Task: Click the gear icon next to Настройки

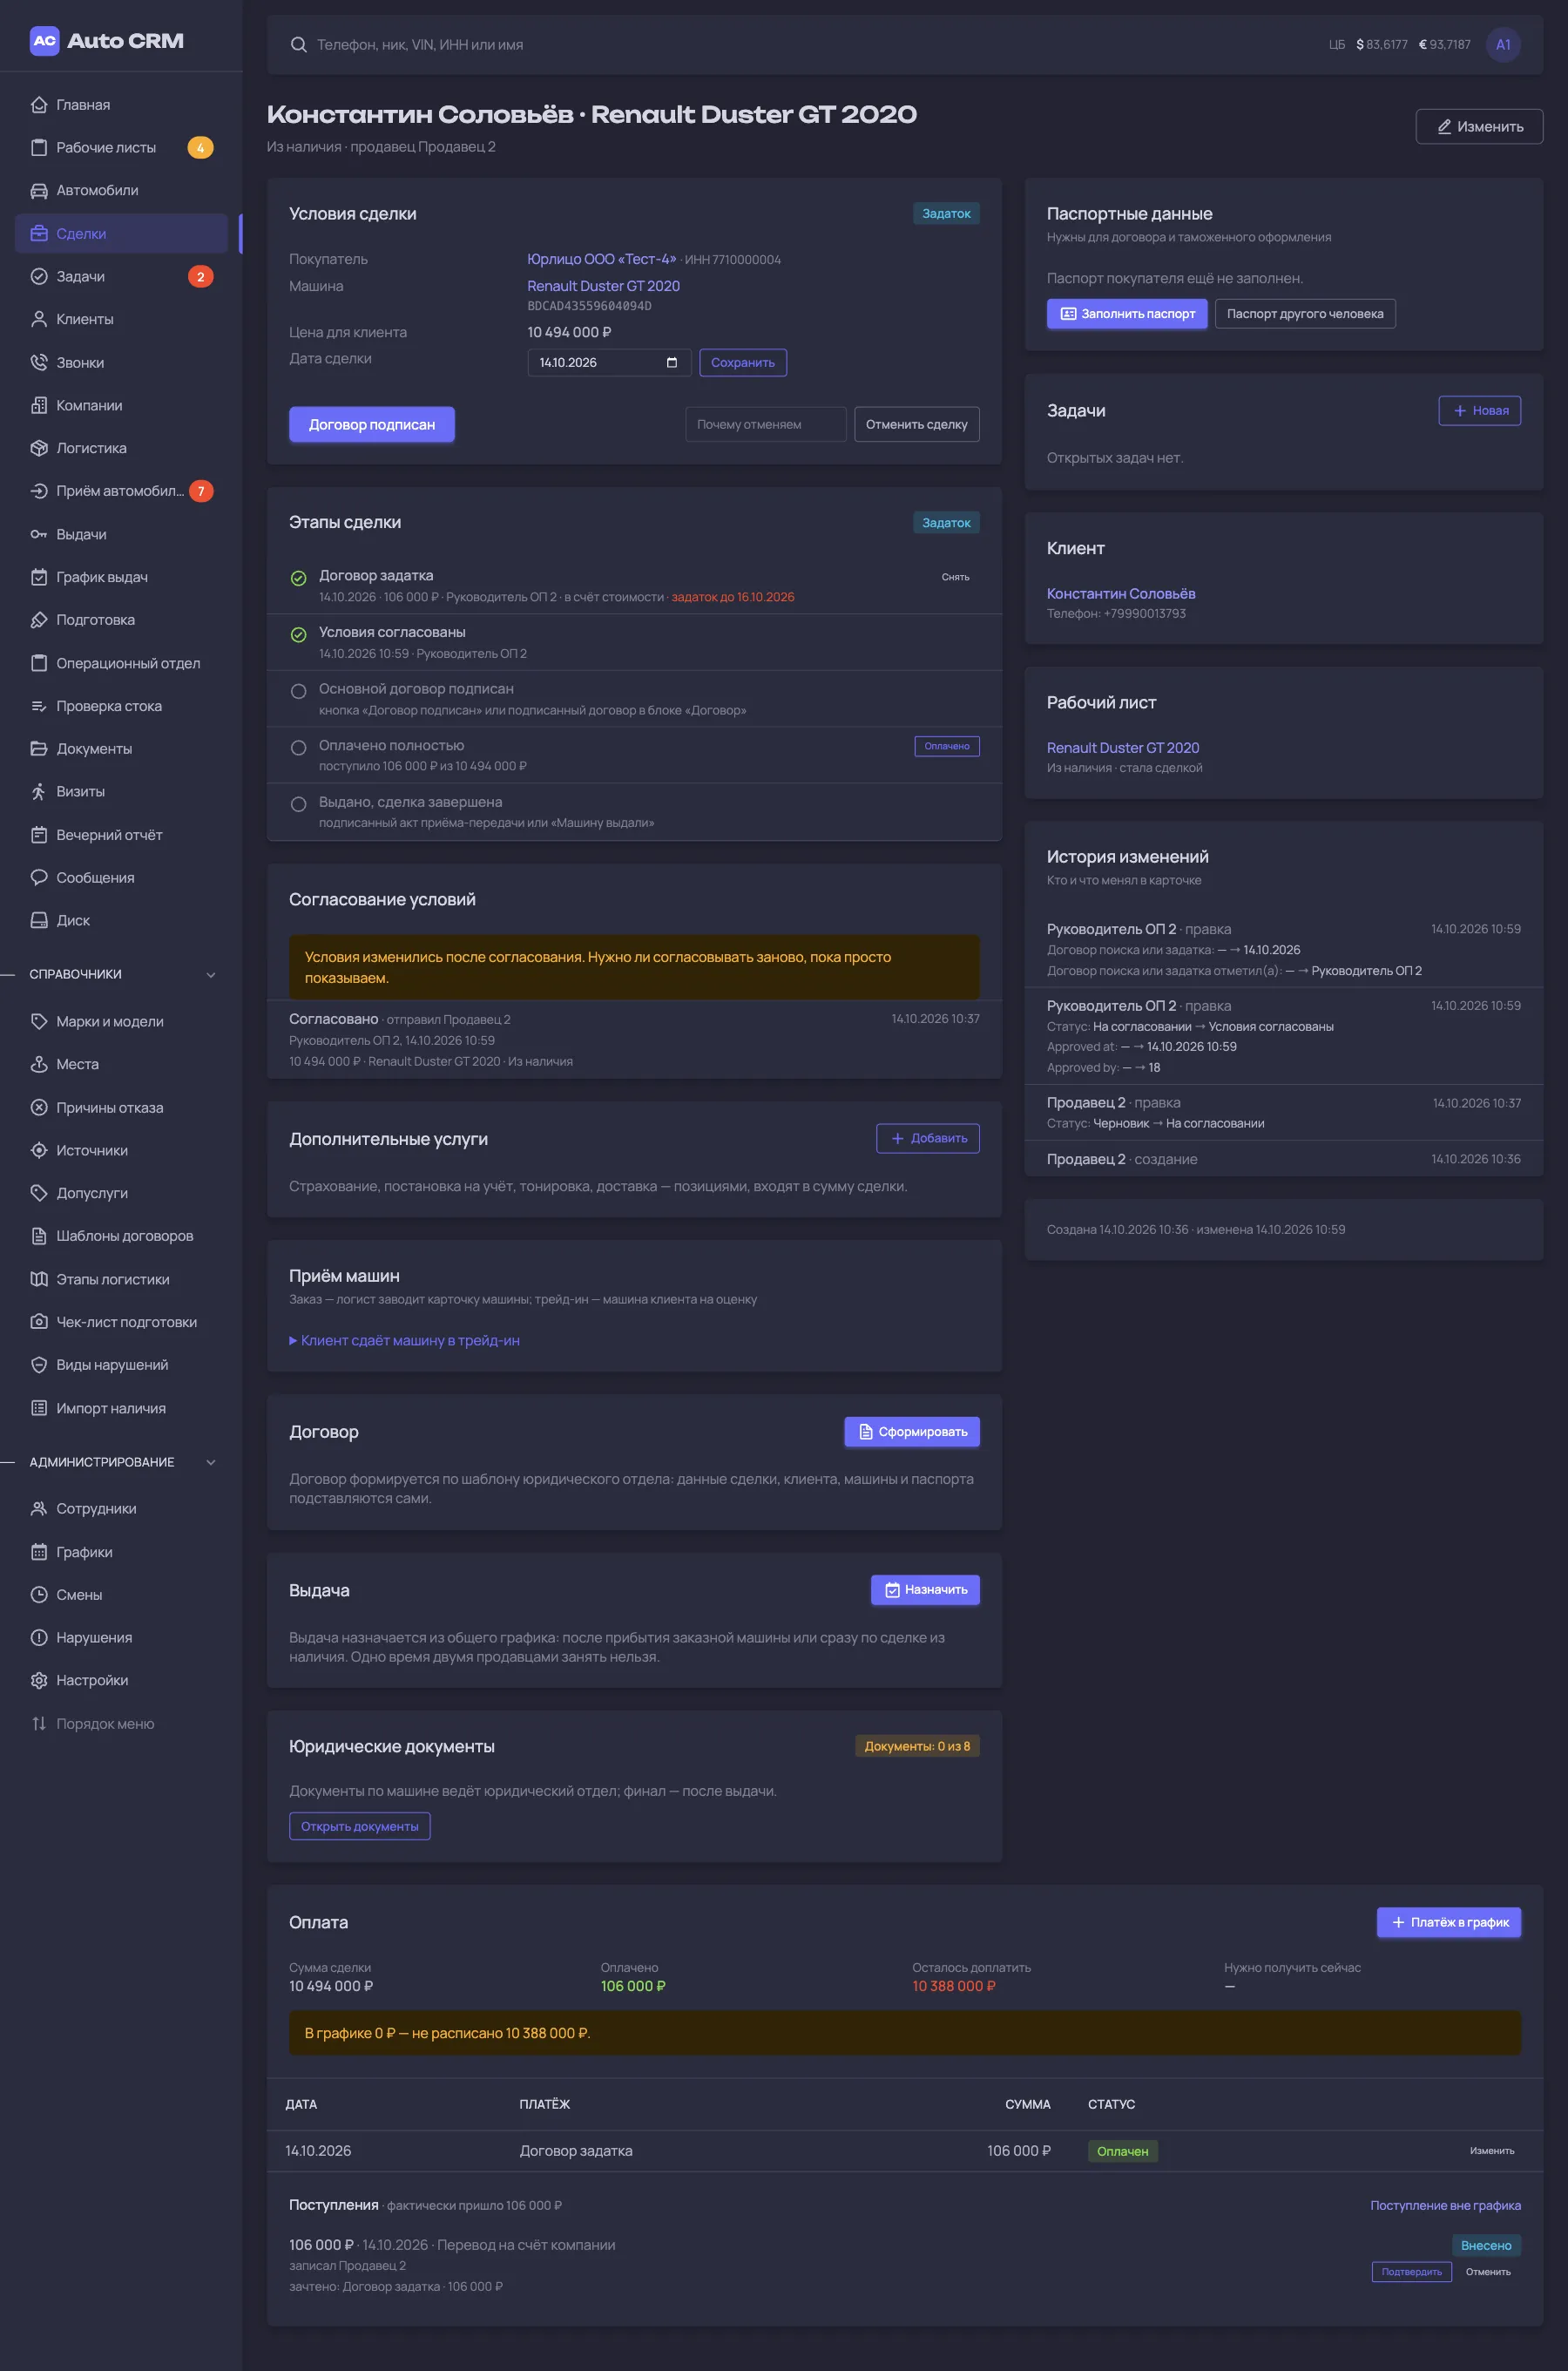Action: point(39,1680)
